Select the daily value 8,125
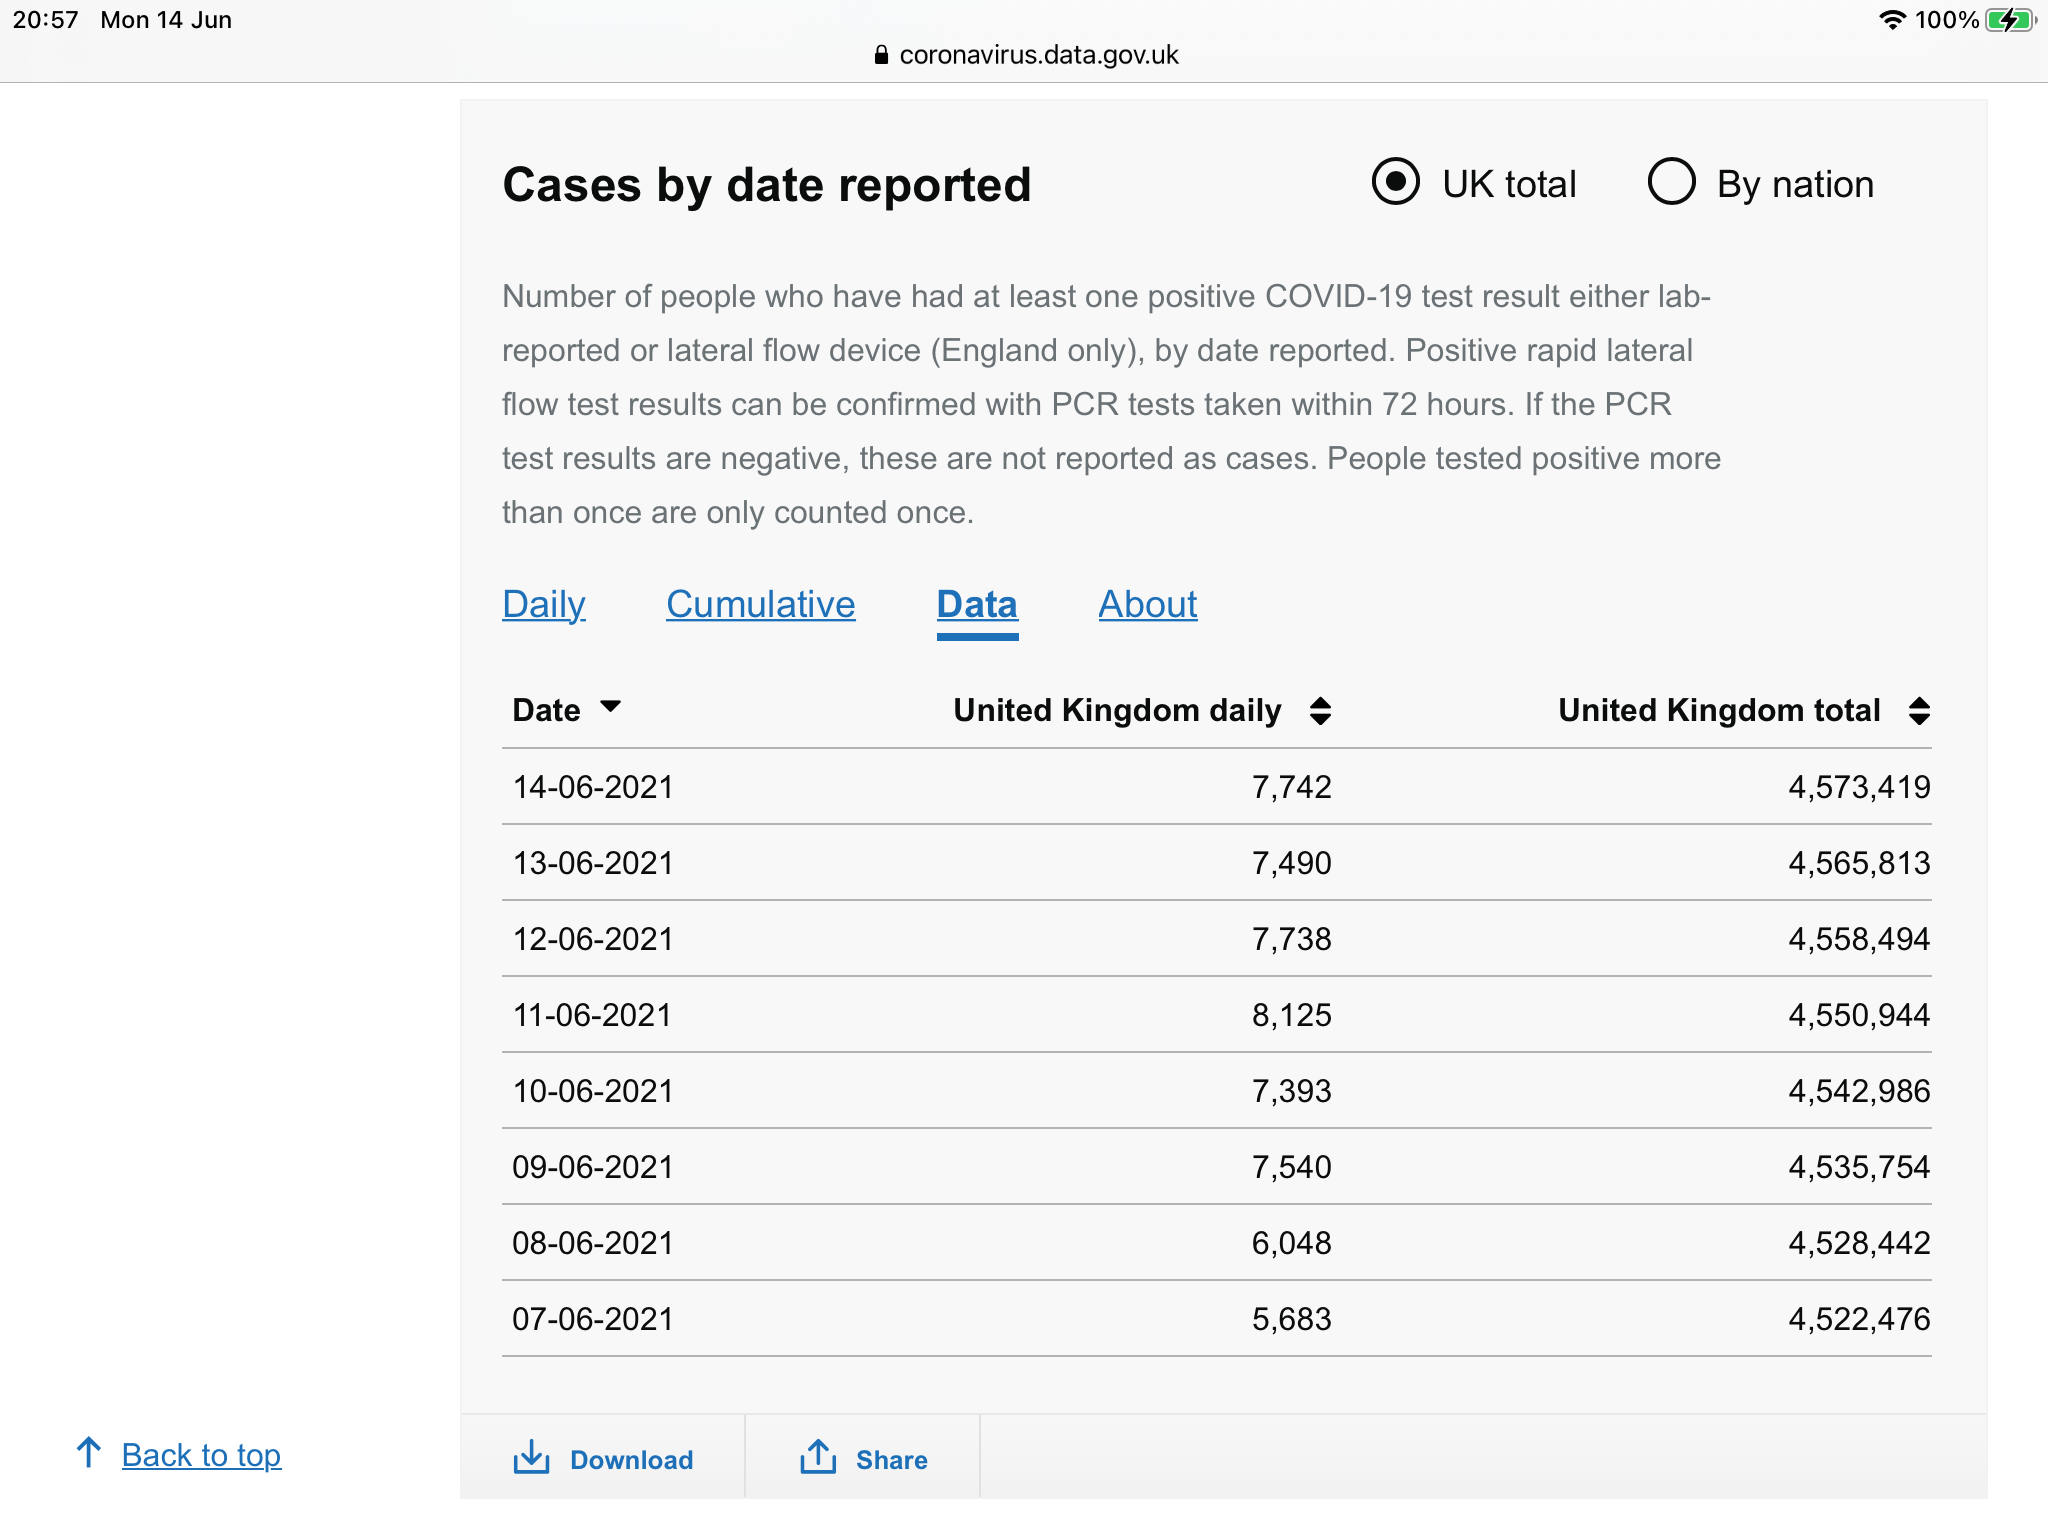The height and width of the screenshot is (1536, 2048). click(x=1291, y=1015)
